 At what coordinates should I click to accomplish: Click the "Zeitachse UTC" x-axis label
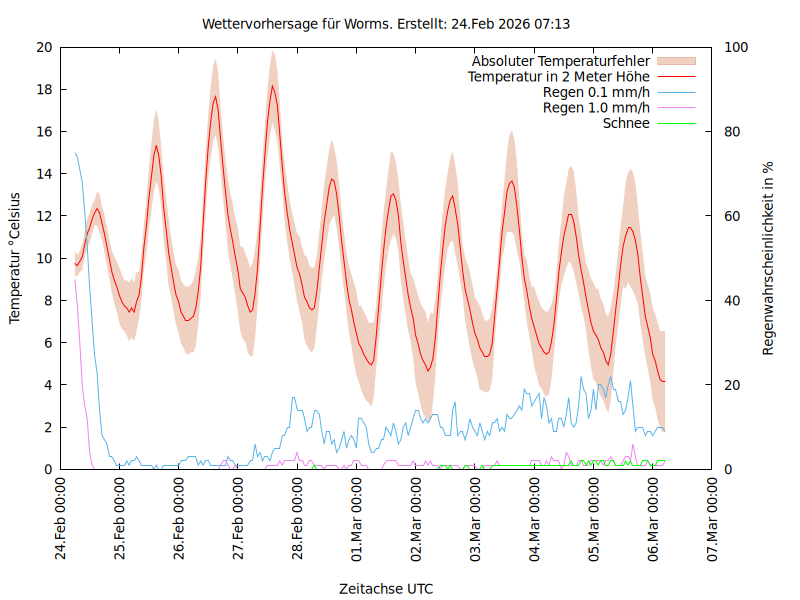click(x=386, y=588)
